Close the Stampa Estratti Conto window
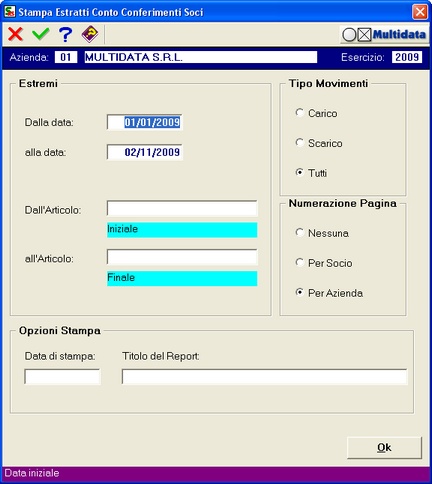The image size is (432, 484). [x=420, y=12]
